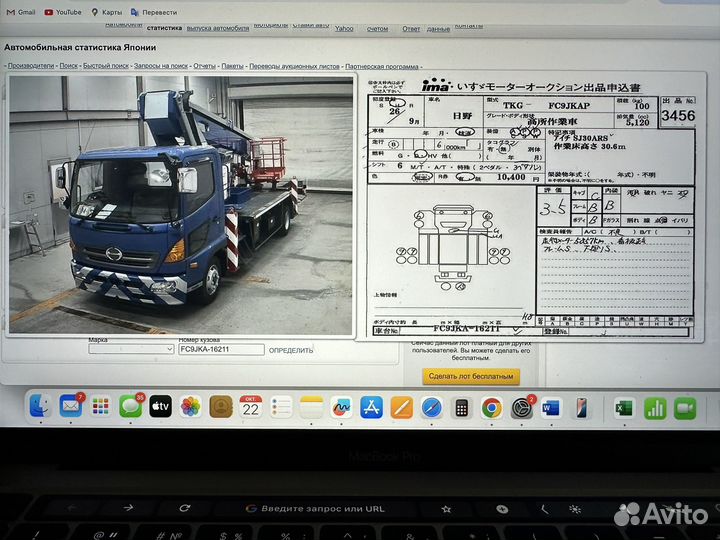
Task: Open the Notes app in dock
Action: pos(311,407)
